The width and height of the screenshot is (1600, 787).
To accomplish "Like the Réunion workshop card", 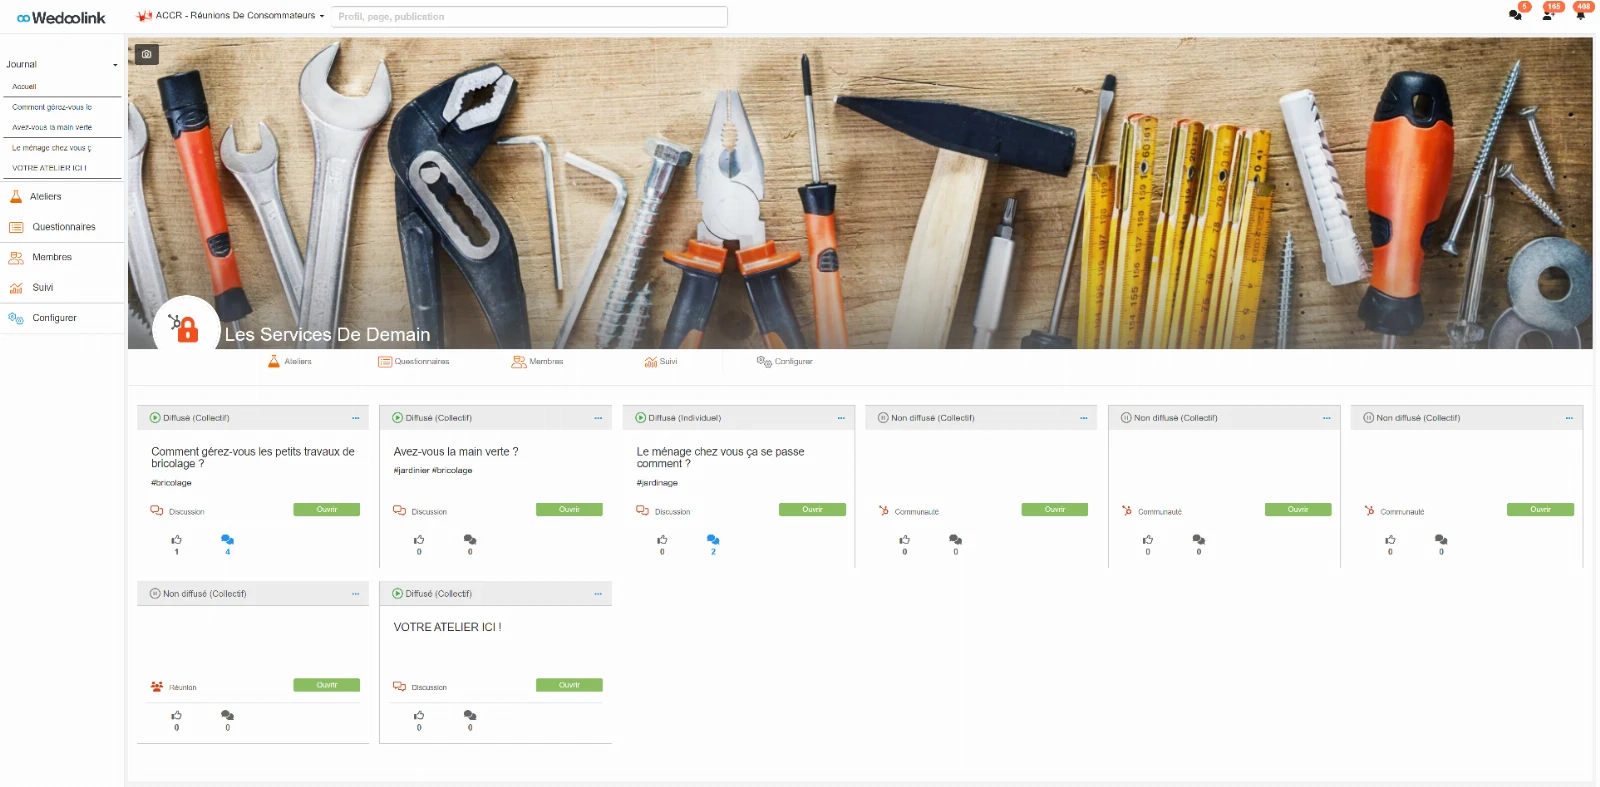I will click(177, 716).
